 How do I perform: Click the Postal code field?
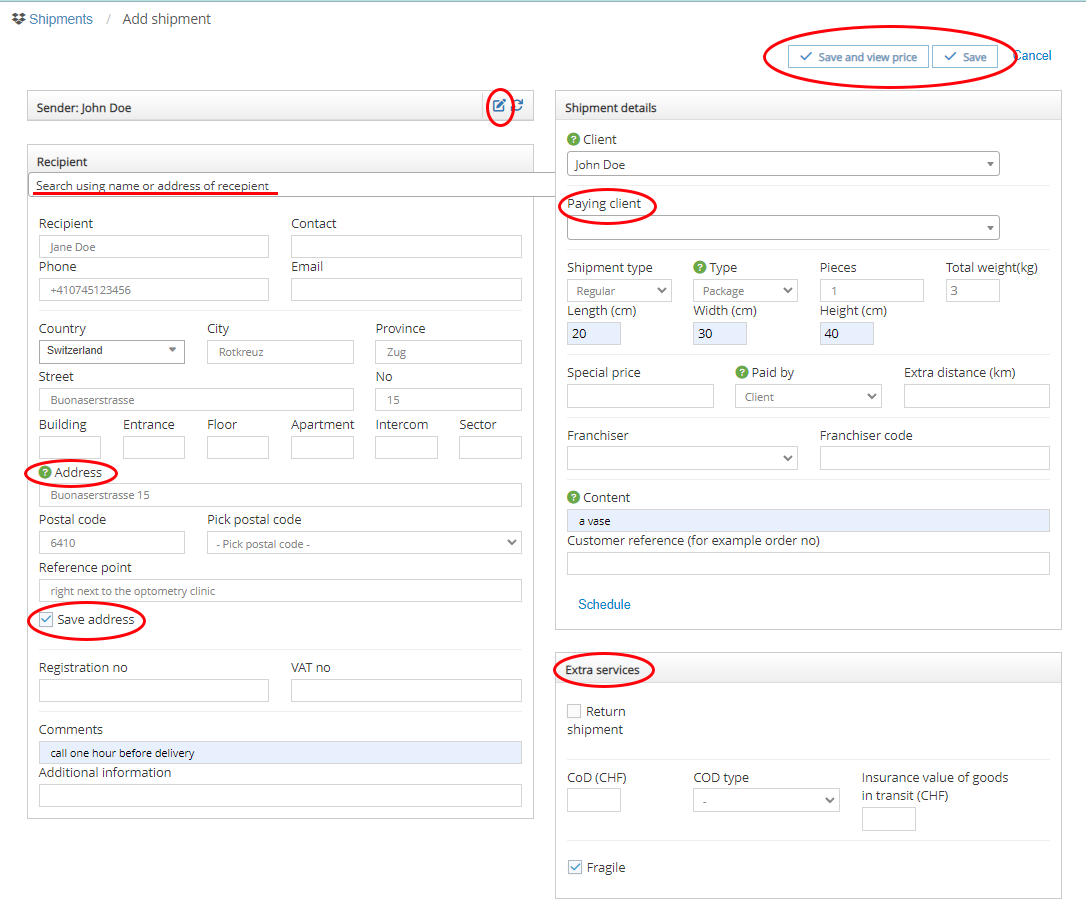click(x=112, y=542)
